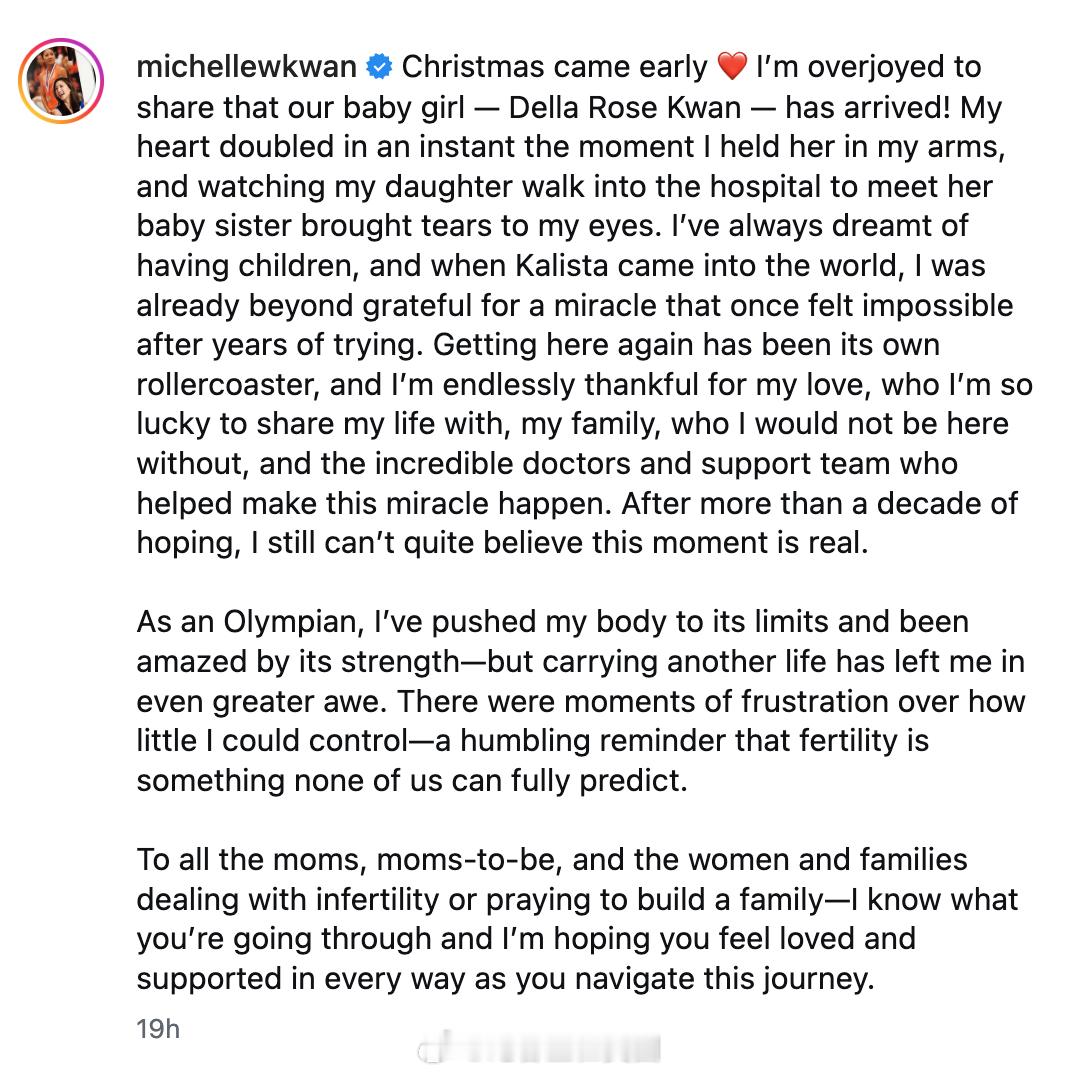Click the phrase "Getting here again"

tap(562, 345)
